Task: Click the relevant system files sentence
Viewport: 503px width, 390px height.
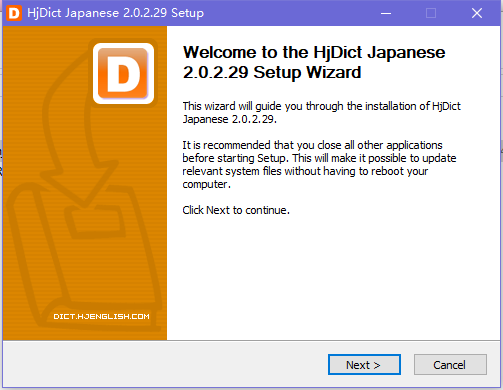Action: [305, 171]
